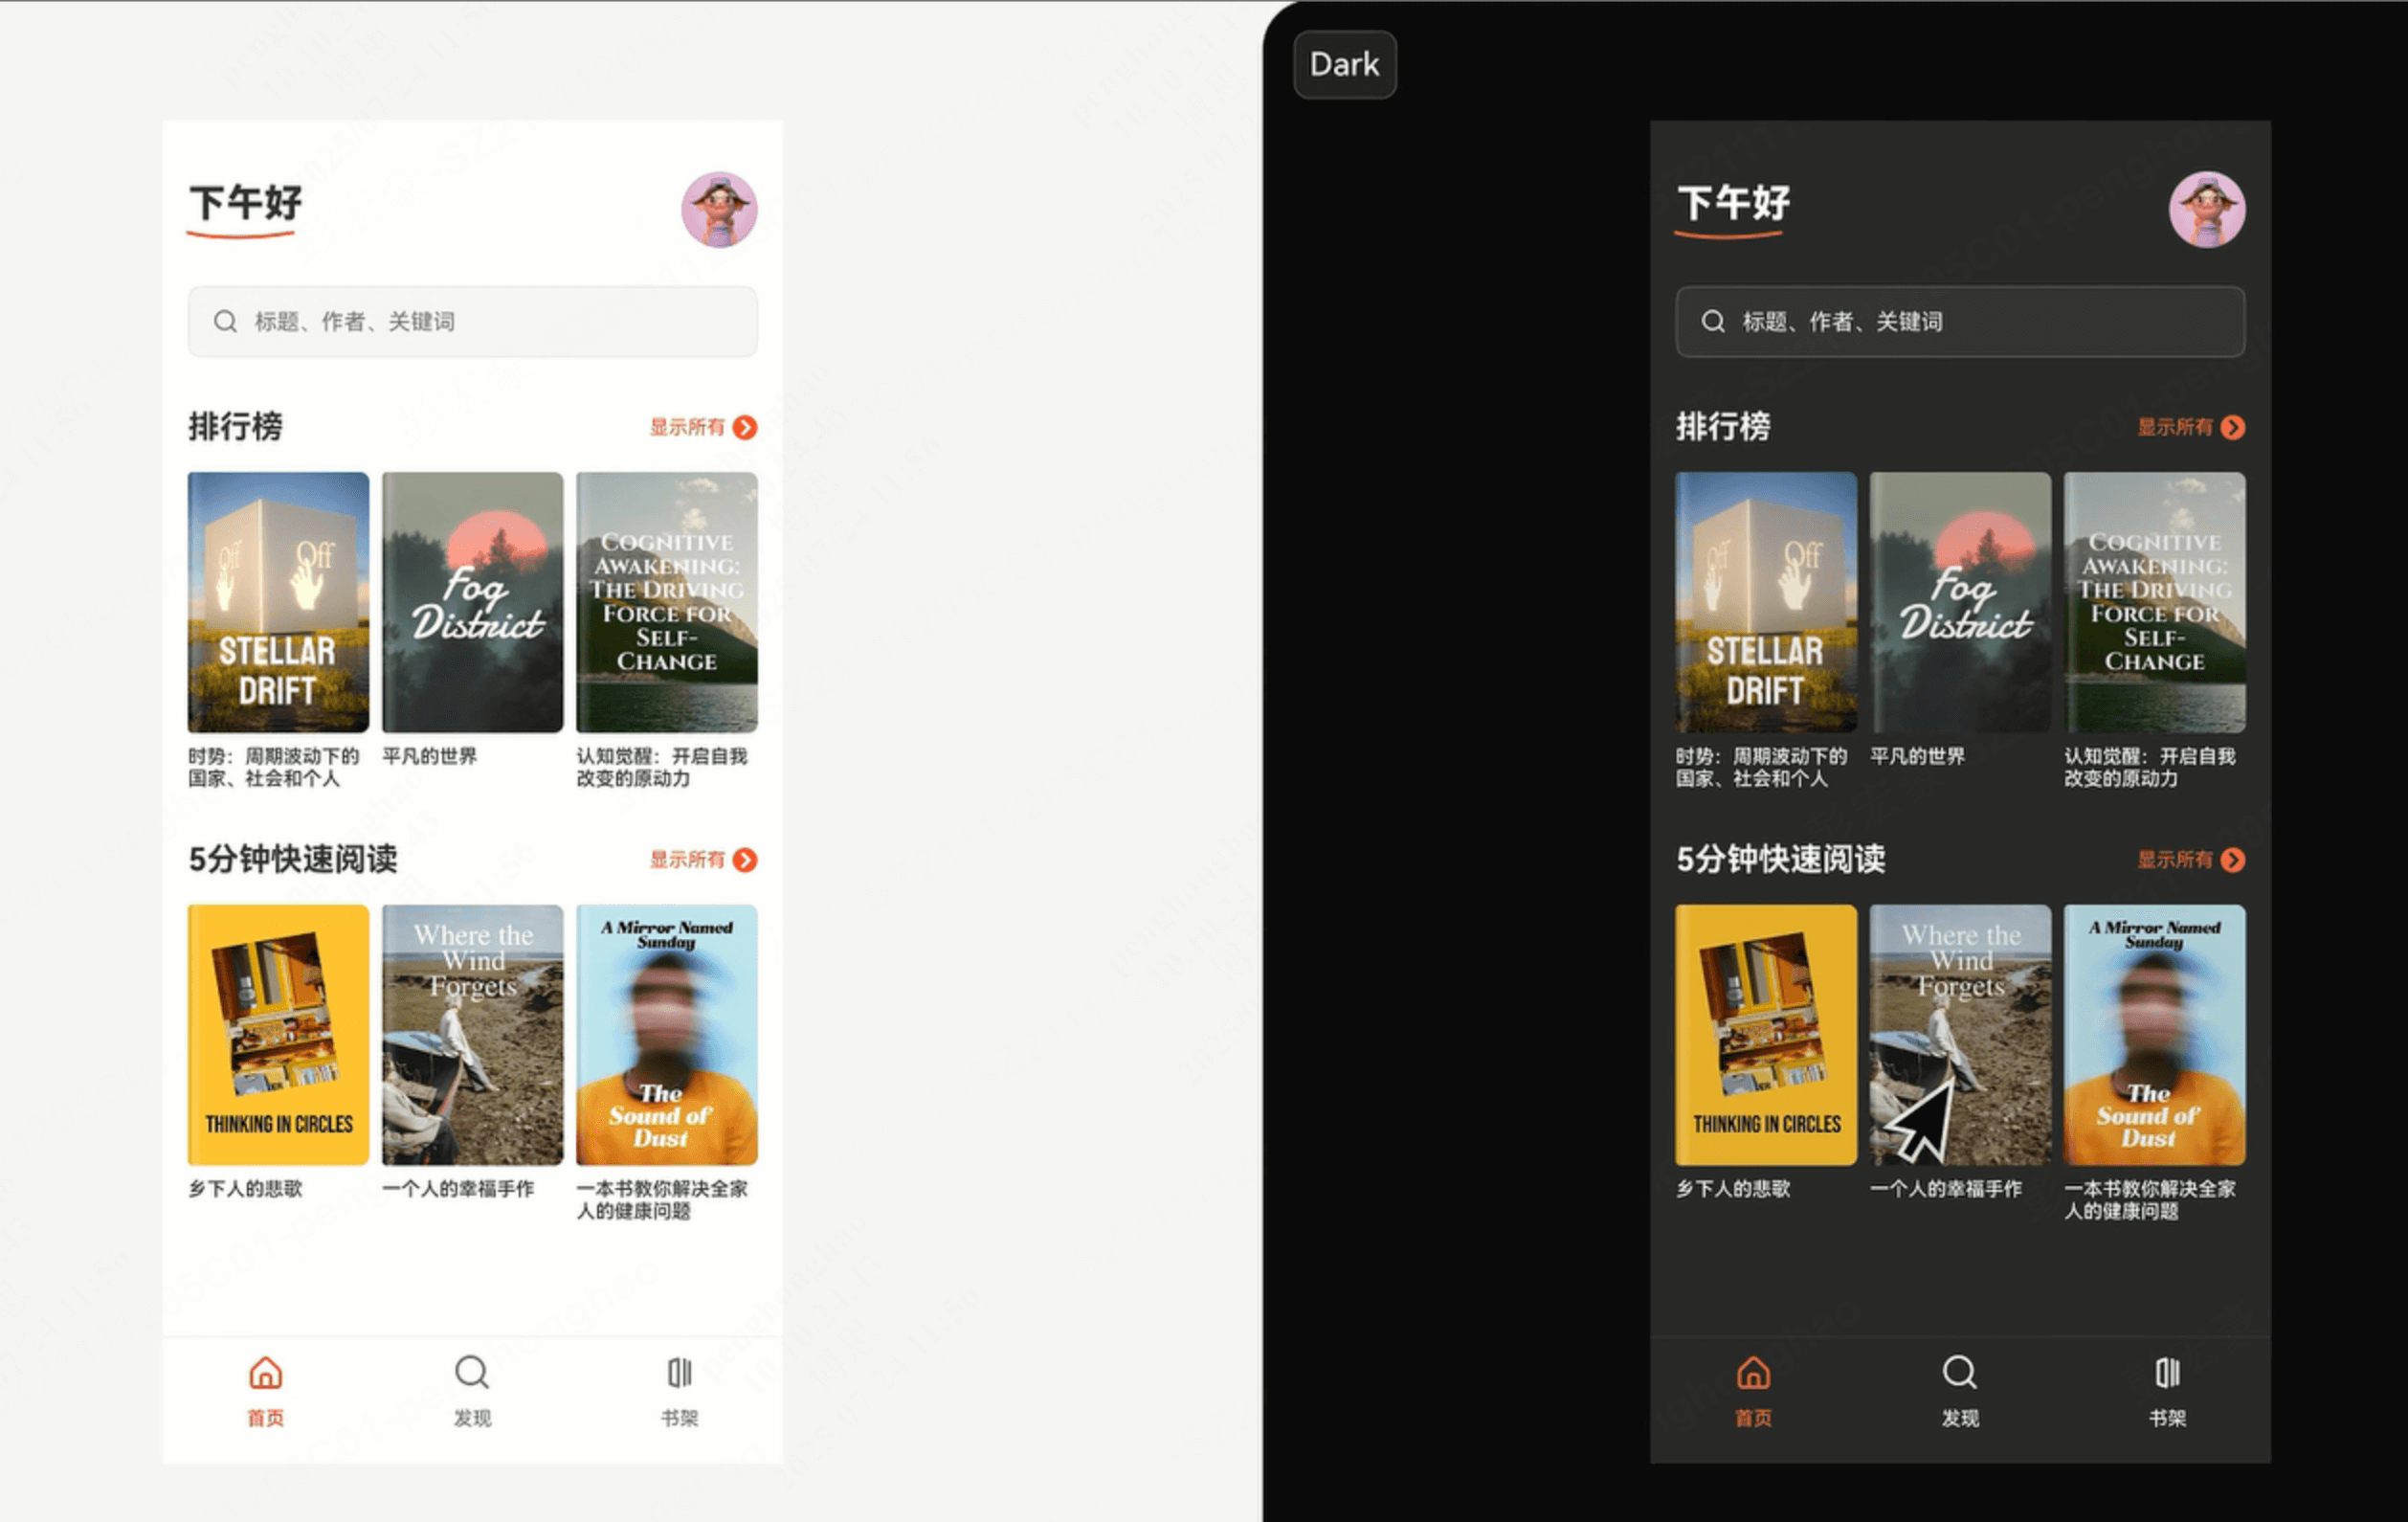The height and width of the screenshot is (1522, 2408).
Task: Tap the discover magnifier icon in dark navbar
Action: coord(1960,1373)
